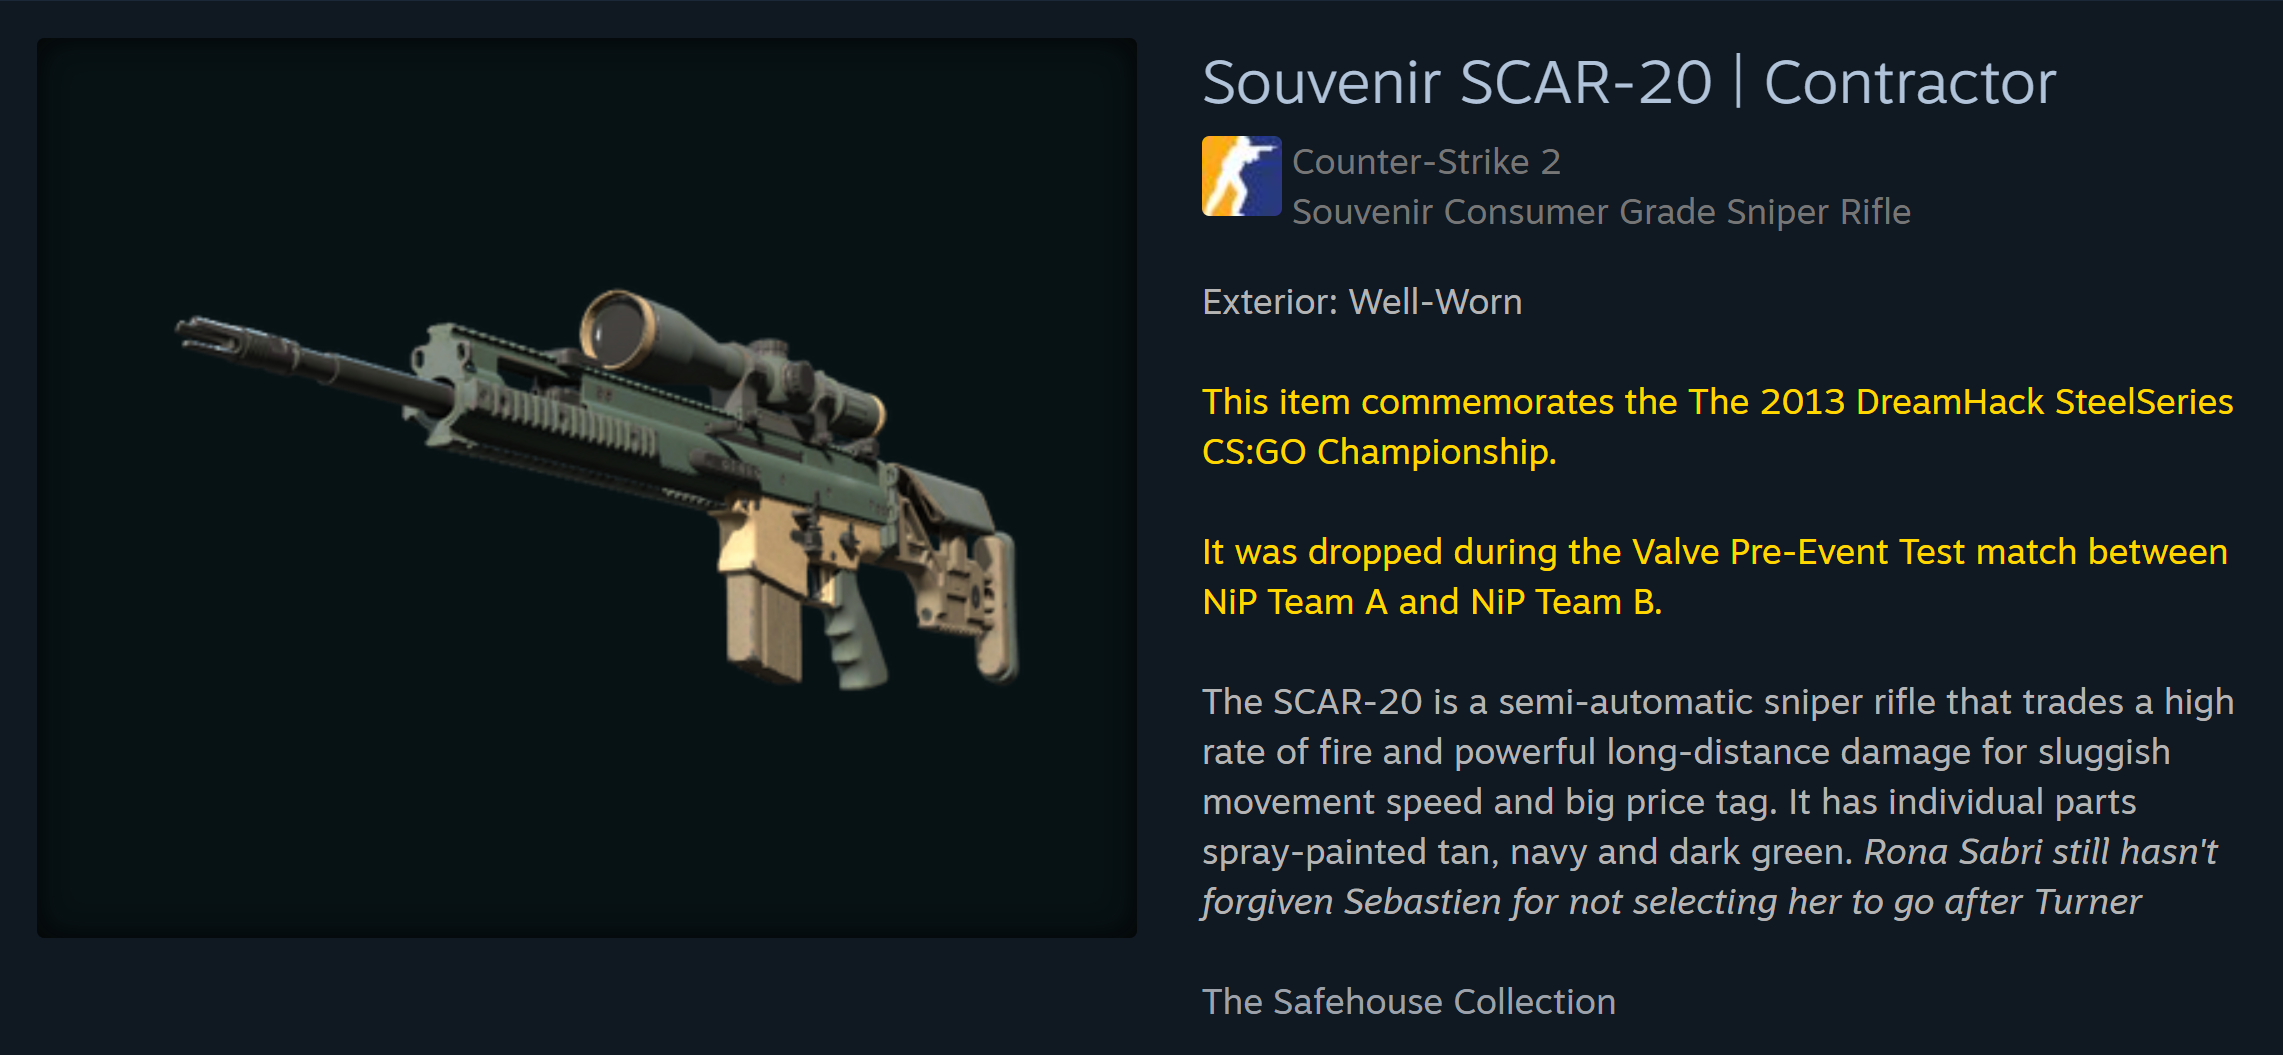The image size is (2283, 1055).
Task: Click the forgiven Sebastien italic line
Action: 1671,902
